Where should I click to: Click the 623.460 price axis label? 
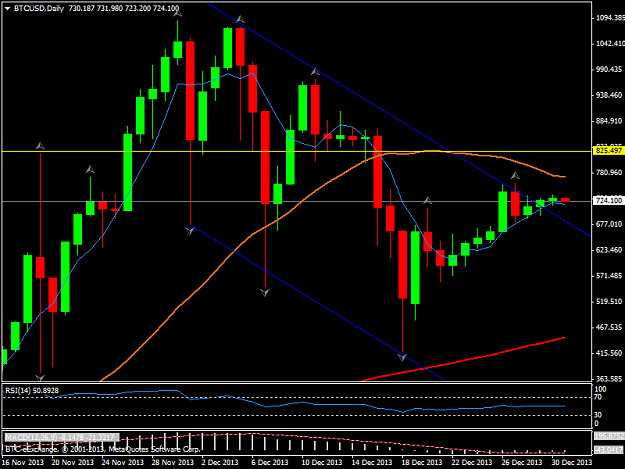609,250
